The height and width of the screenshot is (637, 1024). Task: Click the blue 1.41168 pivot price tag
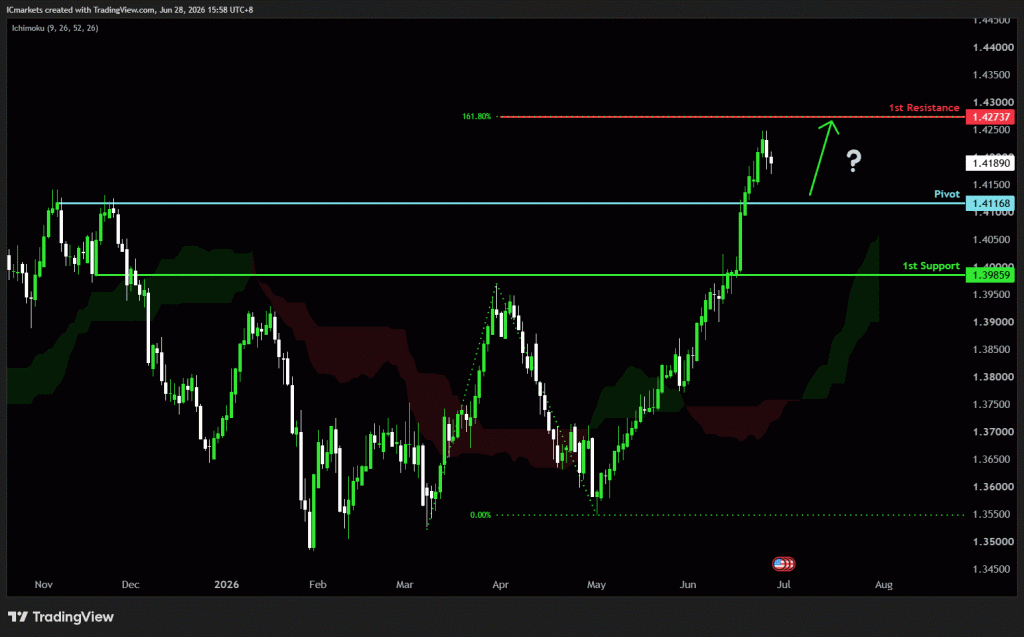point(990,203)
